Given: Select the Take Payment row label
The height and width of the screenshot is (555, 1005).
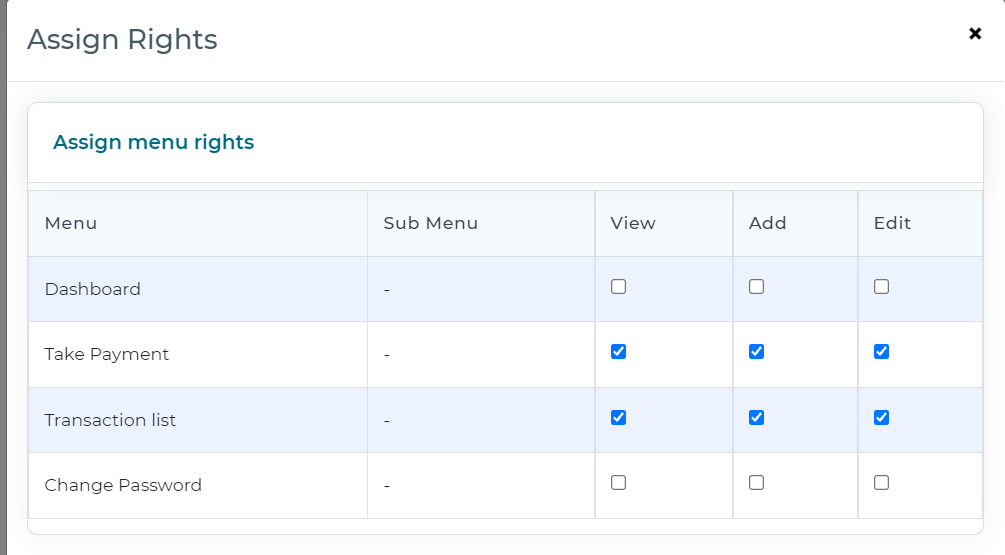Looking at the screenshot, I should point(106,354).
